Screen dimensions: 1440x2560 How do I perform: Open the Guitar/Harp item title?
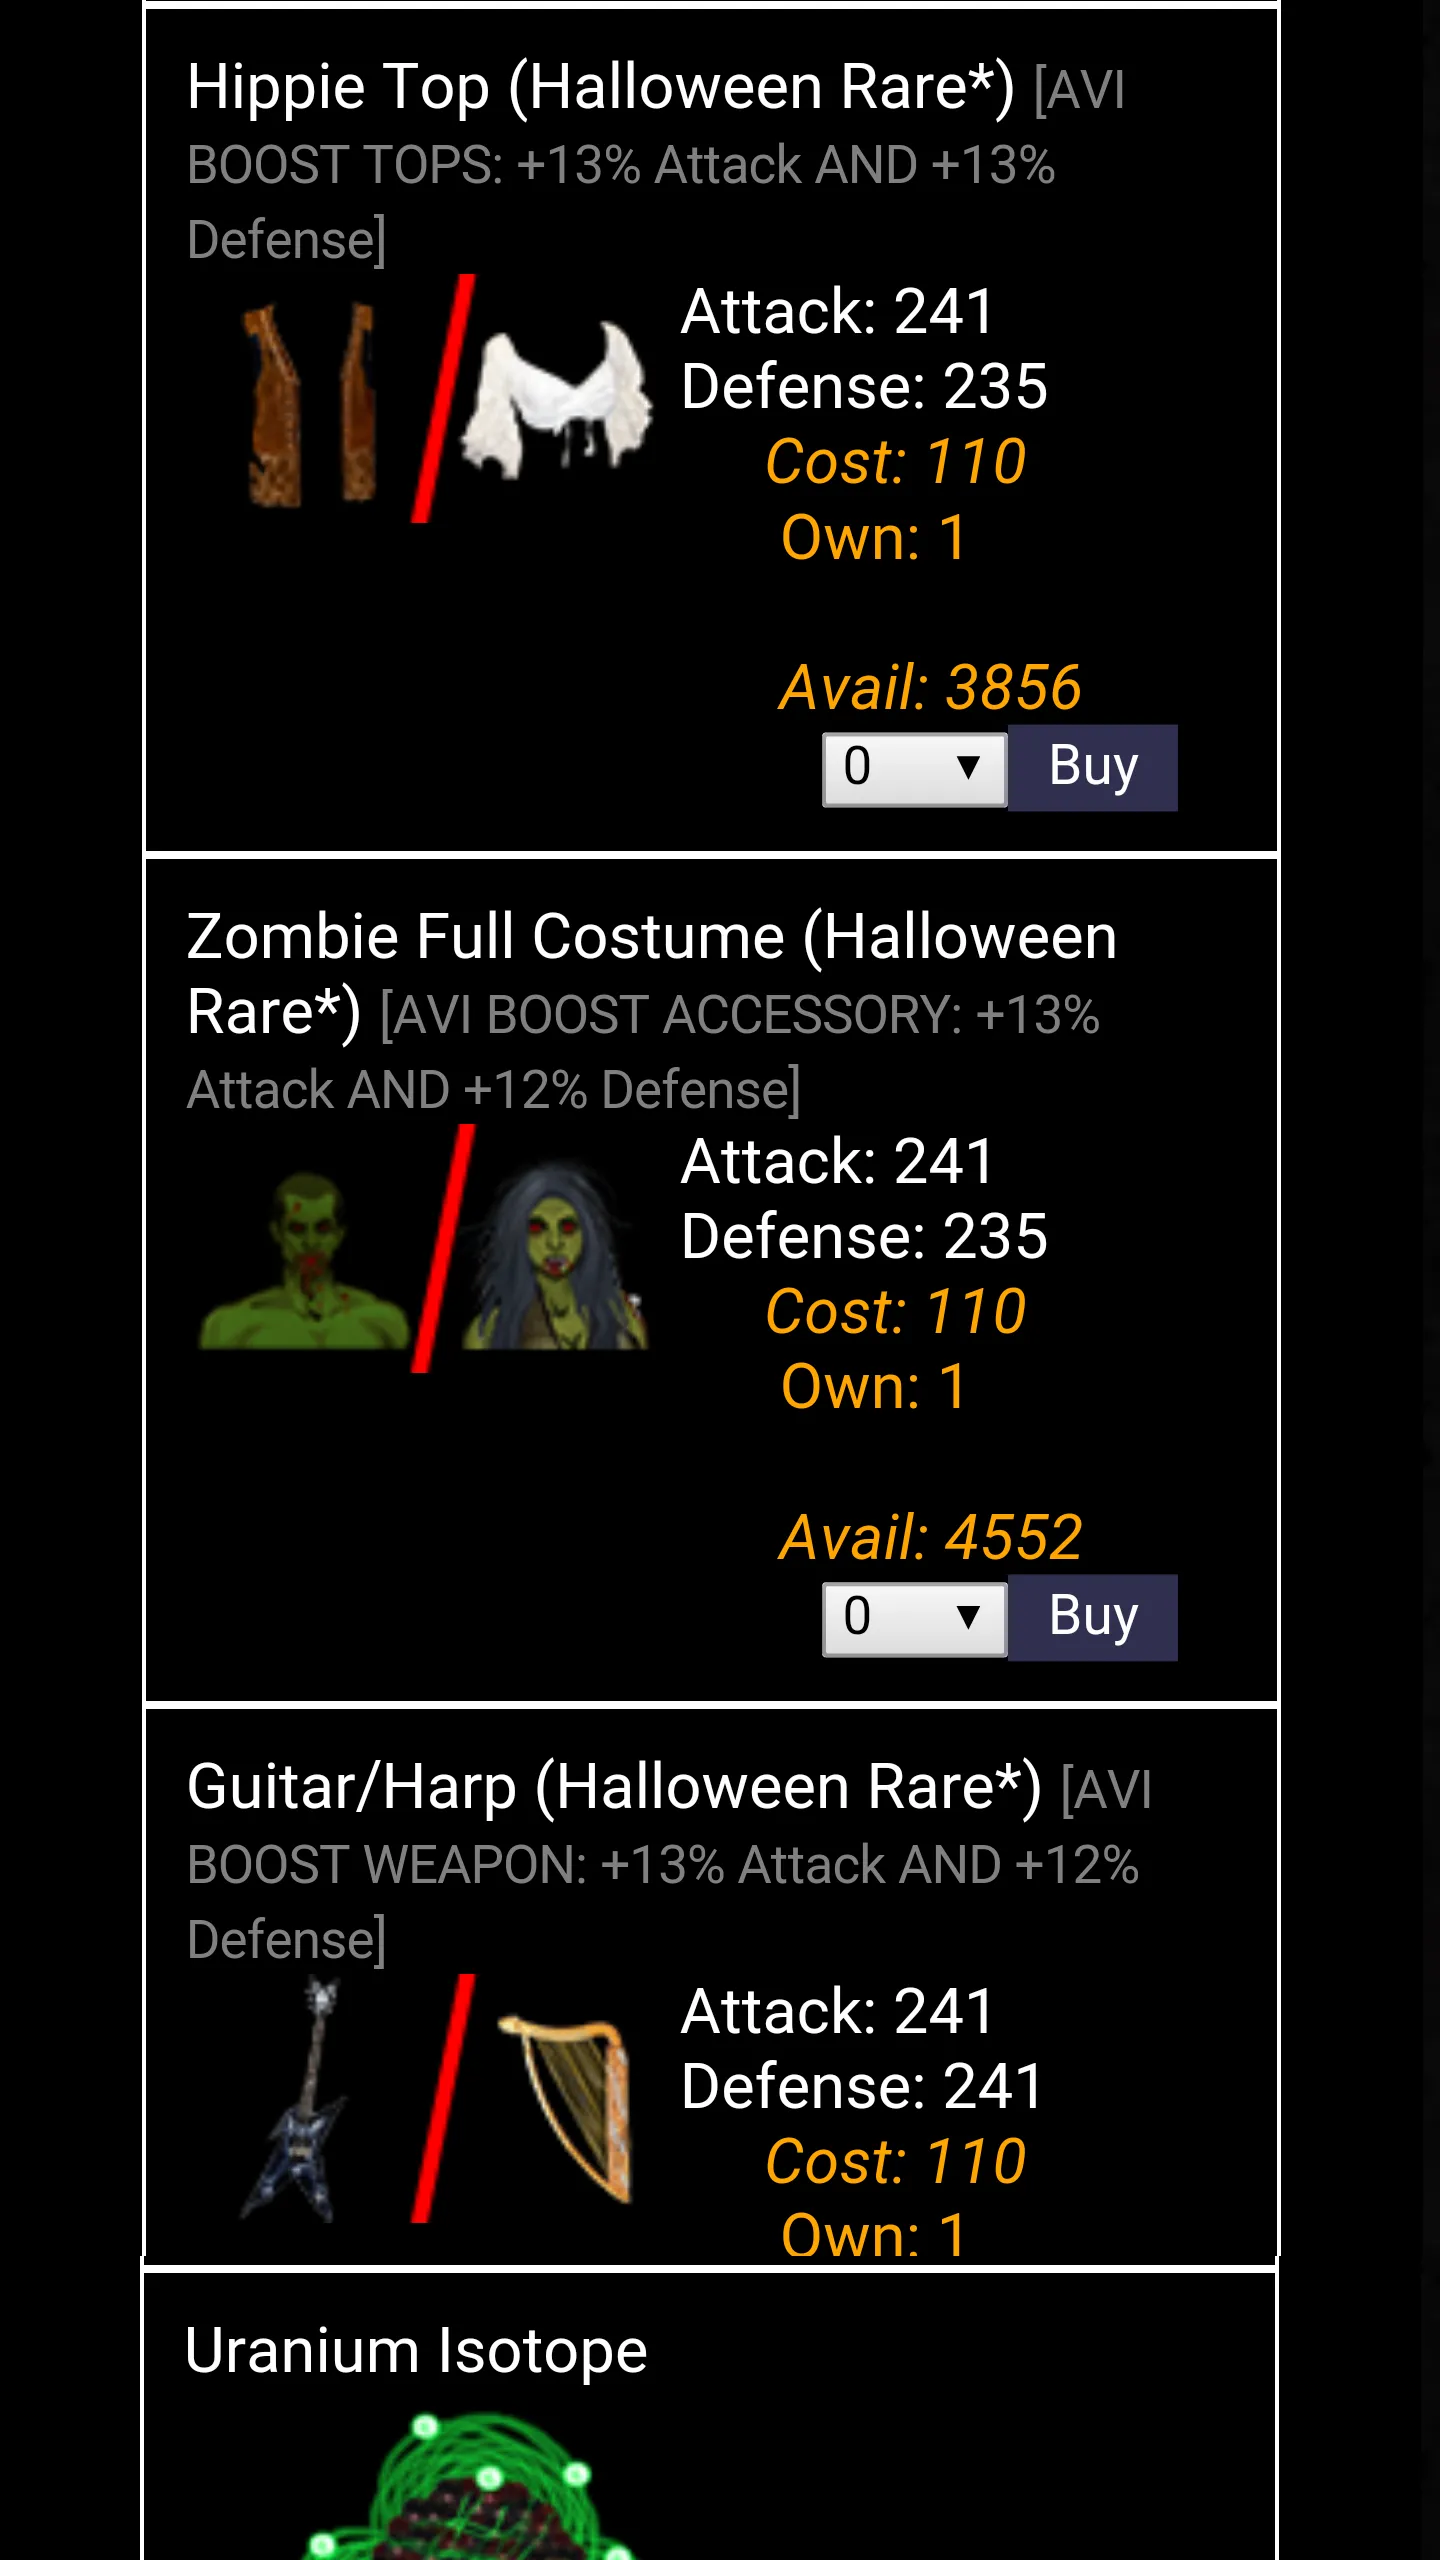click(614, 1788)
